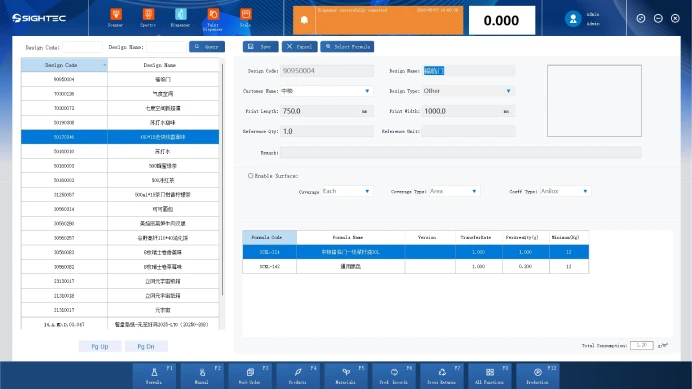This screenshot has width=692, height=389.
Task: Click the Design Code search input
Action: coord(82,47)
